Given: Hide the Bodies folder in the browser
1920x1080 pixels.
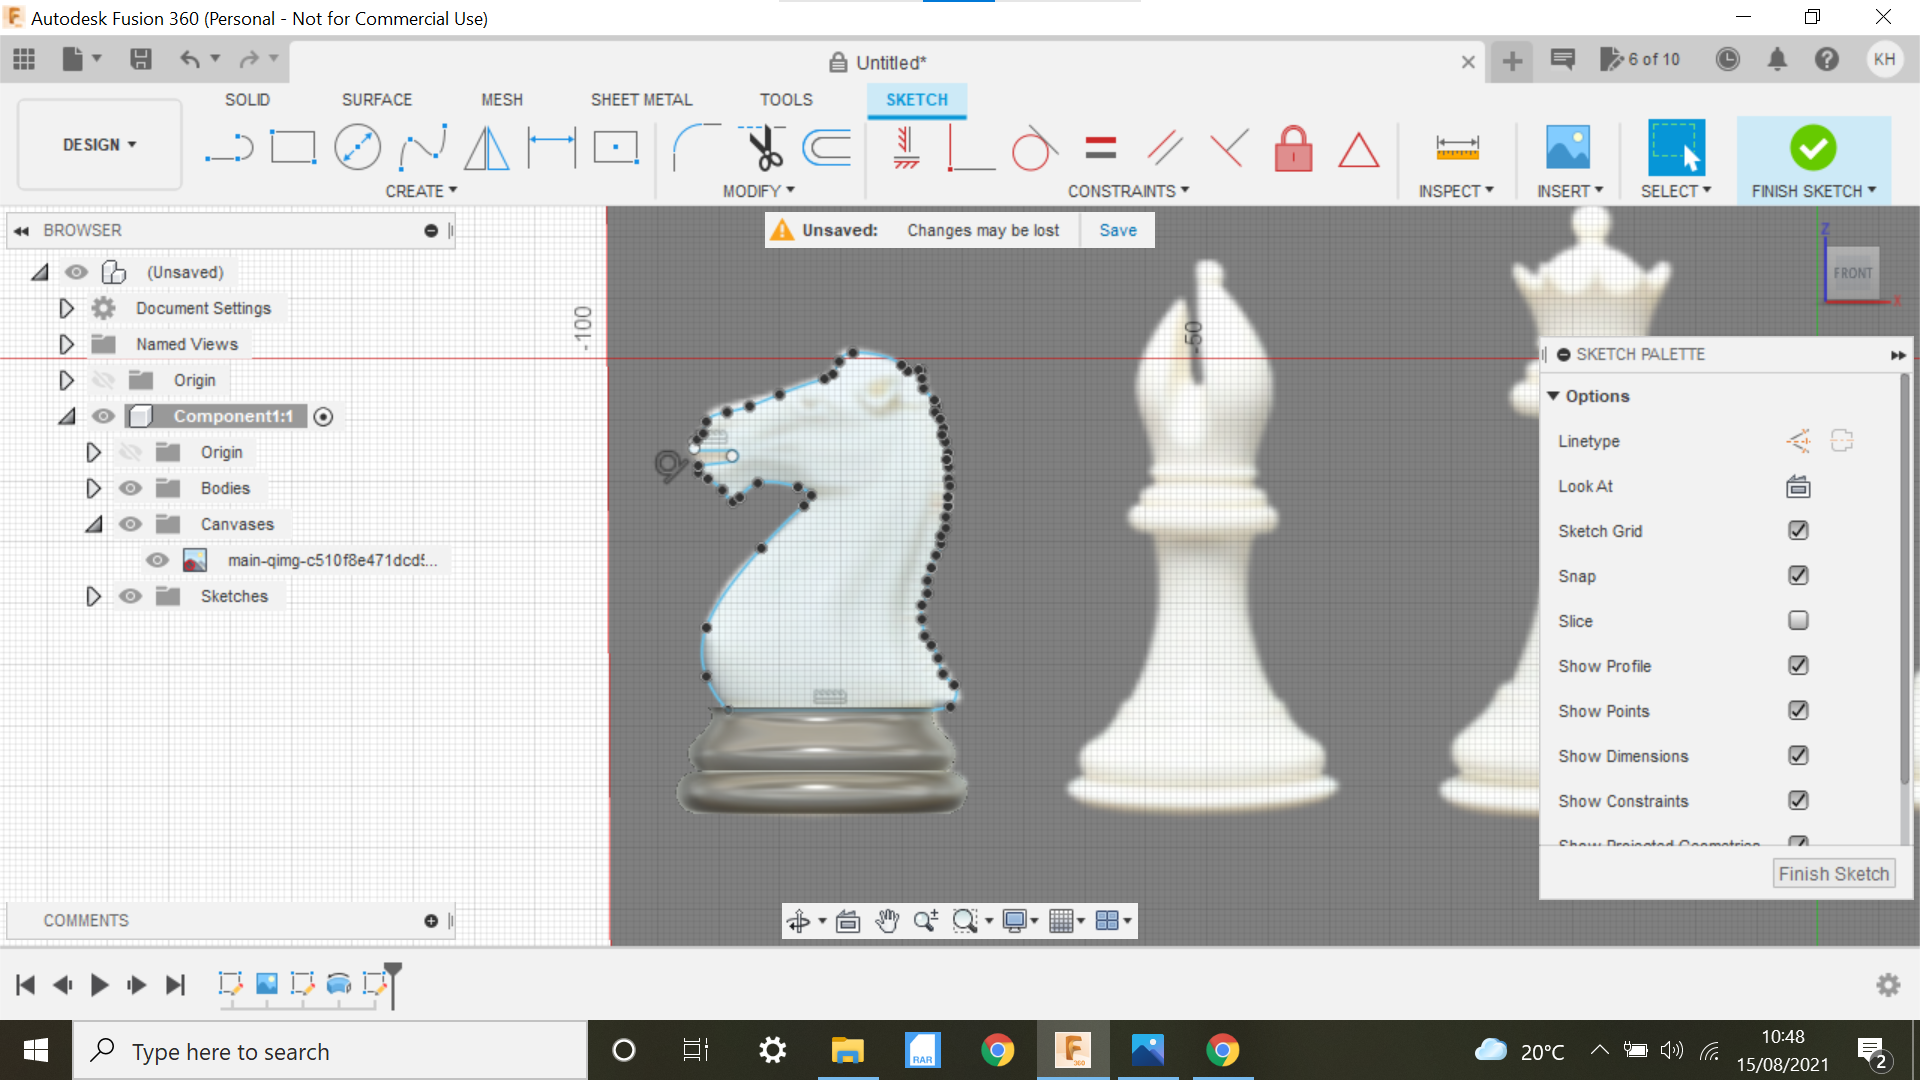Looking at the screenshot, I should (130, 488).
